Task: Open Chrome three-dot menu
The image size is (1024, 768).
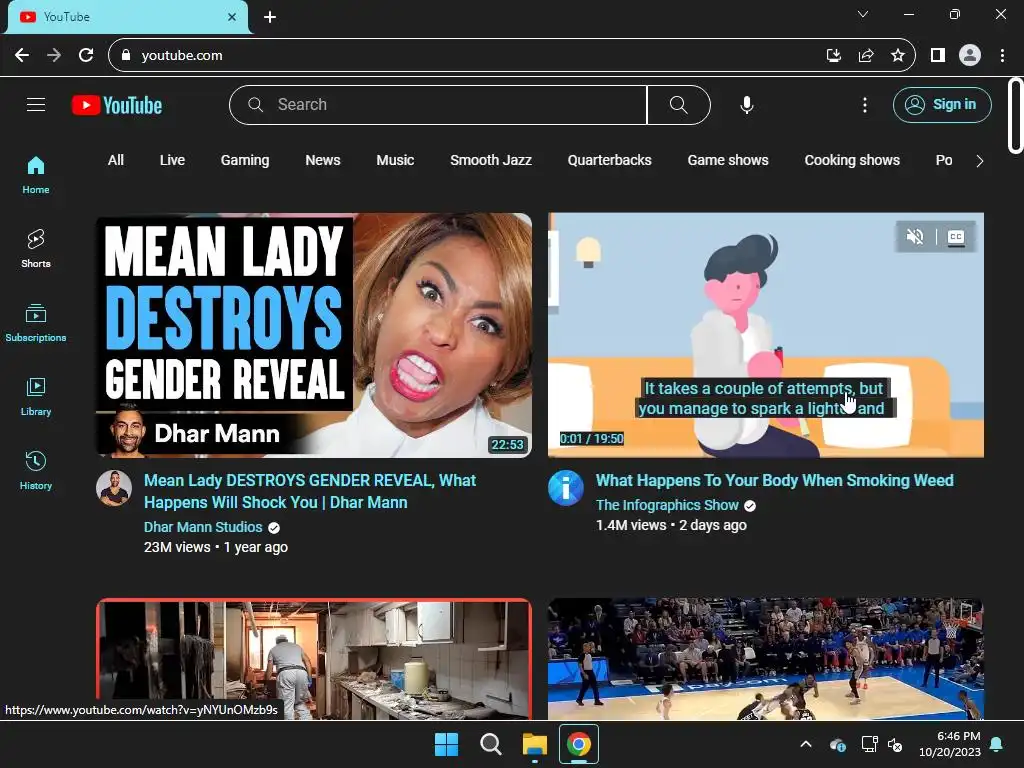Action: click(1002, 56)
